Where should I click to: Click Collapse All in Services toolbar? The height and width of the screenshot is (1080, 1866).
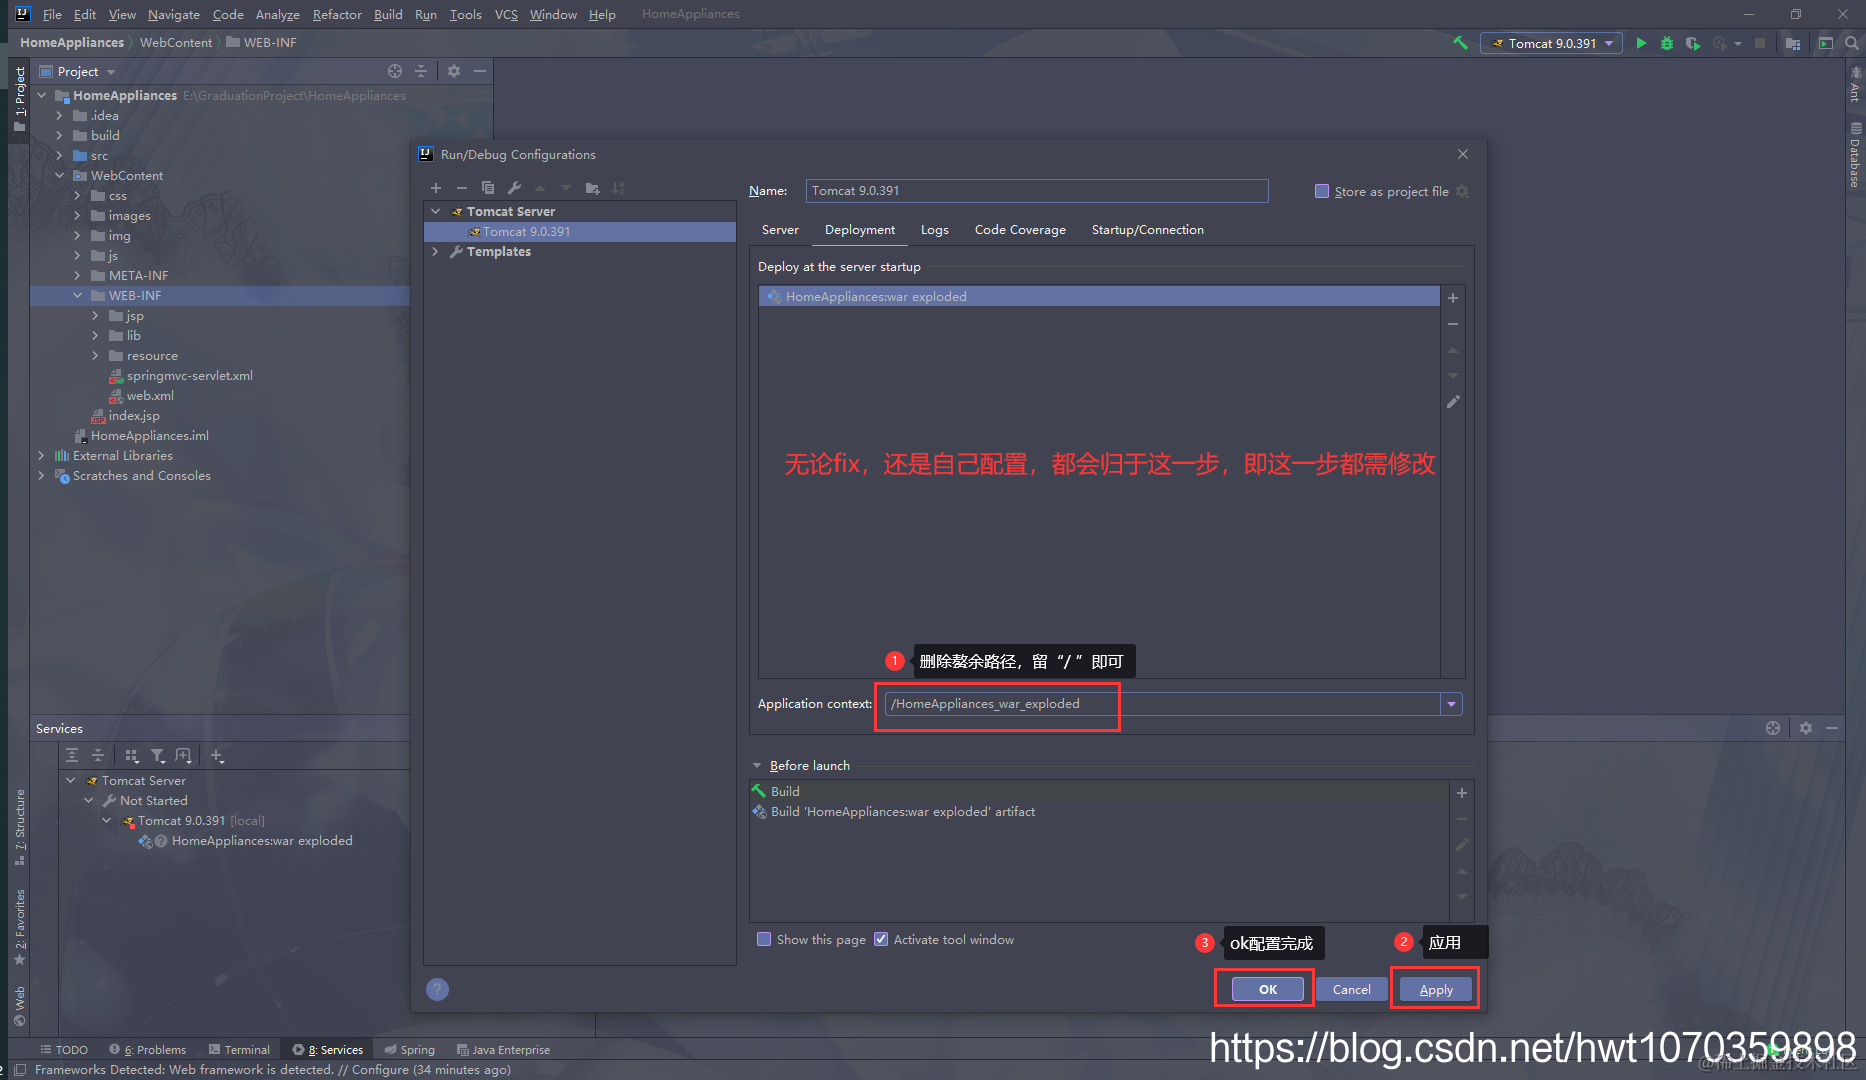[98, 756]
